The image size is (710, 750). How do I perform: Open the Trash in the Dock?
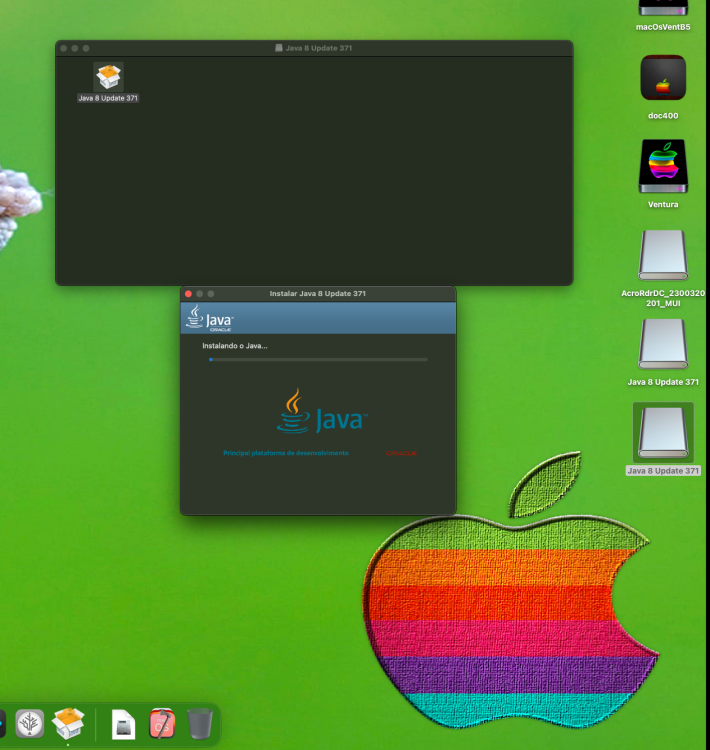tap(200, 724)
